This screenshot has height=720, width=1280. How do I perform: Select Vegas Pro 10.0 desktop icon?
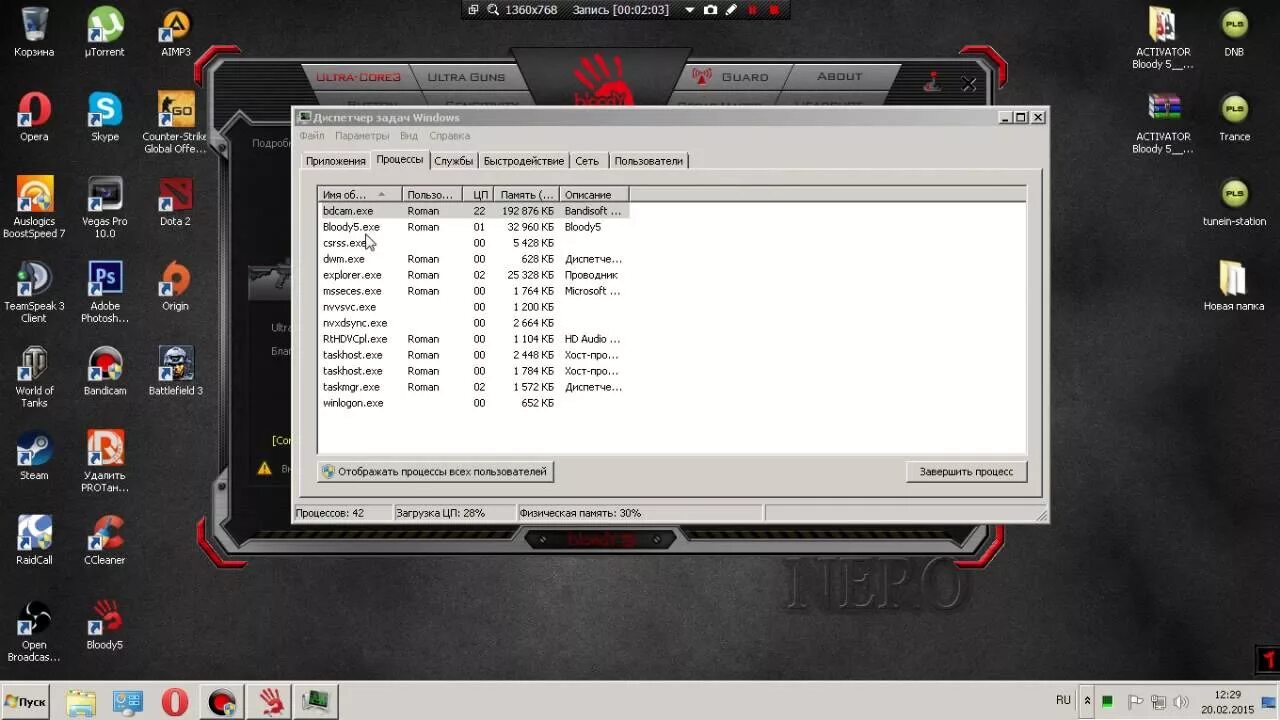[x=105, y=207]
